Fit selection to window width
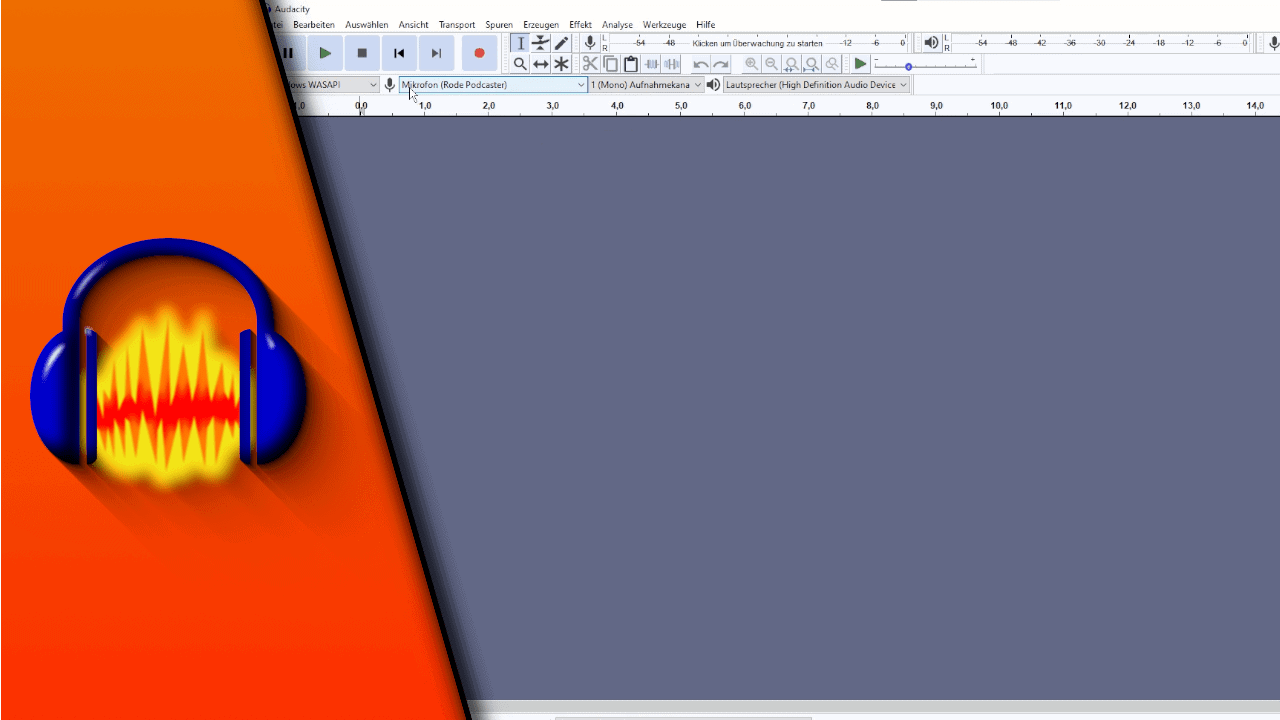Viewport: 1280px width, 720px height. pos(791,64)
